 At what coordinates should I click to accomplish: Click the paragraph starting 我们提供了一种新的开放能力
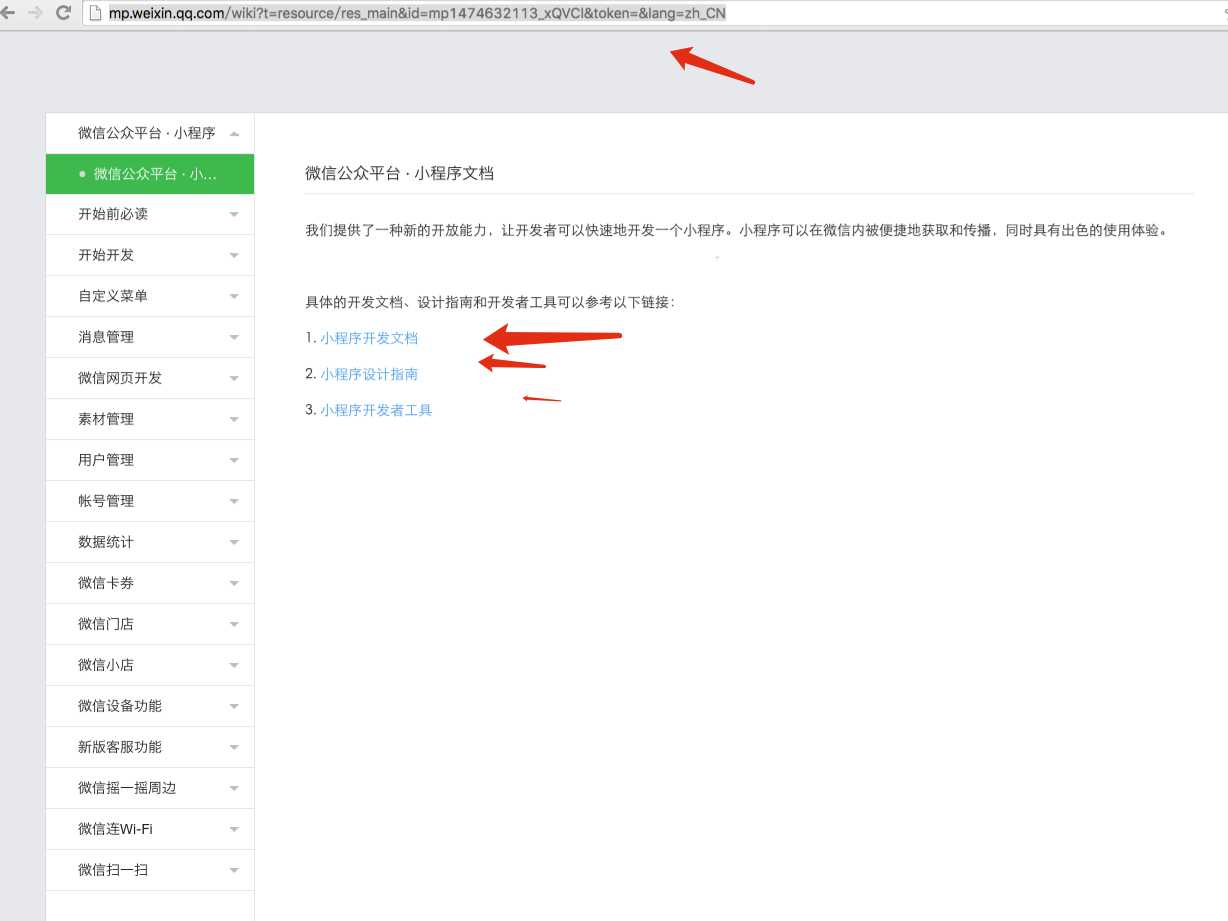click(736, 230)
